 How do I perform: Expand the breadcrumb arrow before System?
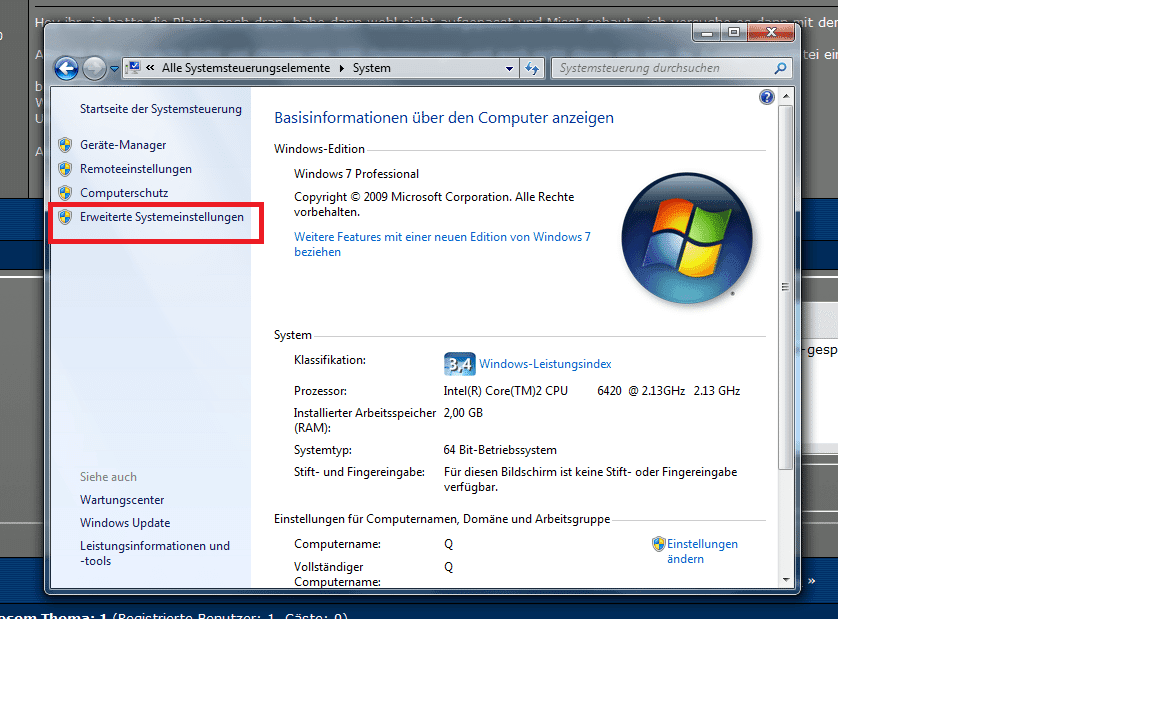coord(342,68)
